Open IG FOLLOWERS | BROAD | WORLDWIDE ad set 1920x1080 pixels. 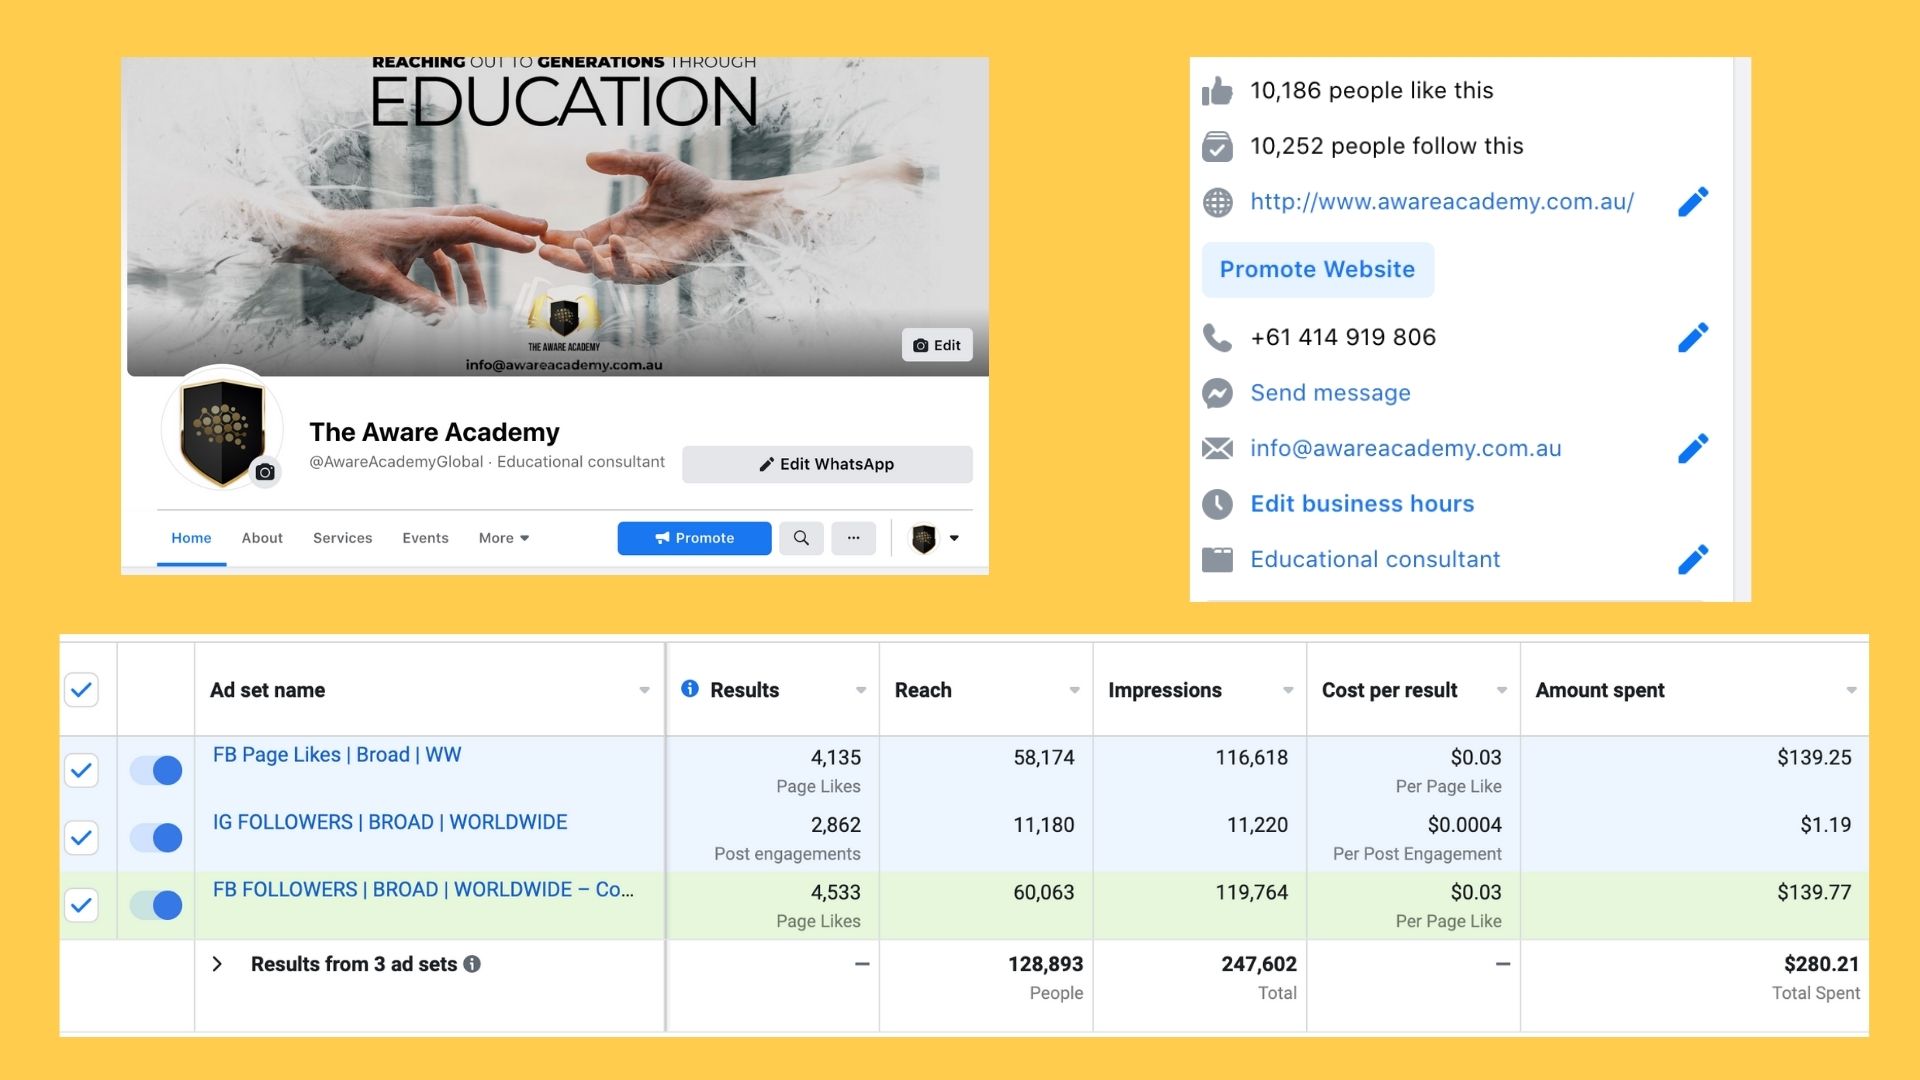(x=390, y=822)
